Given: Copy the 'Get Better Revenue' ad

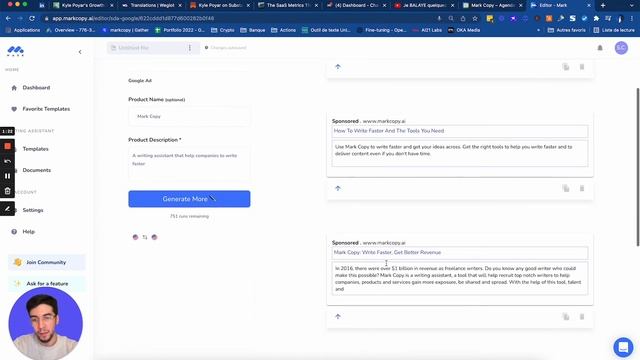Looking at the screenshot, I should [566, 317].
